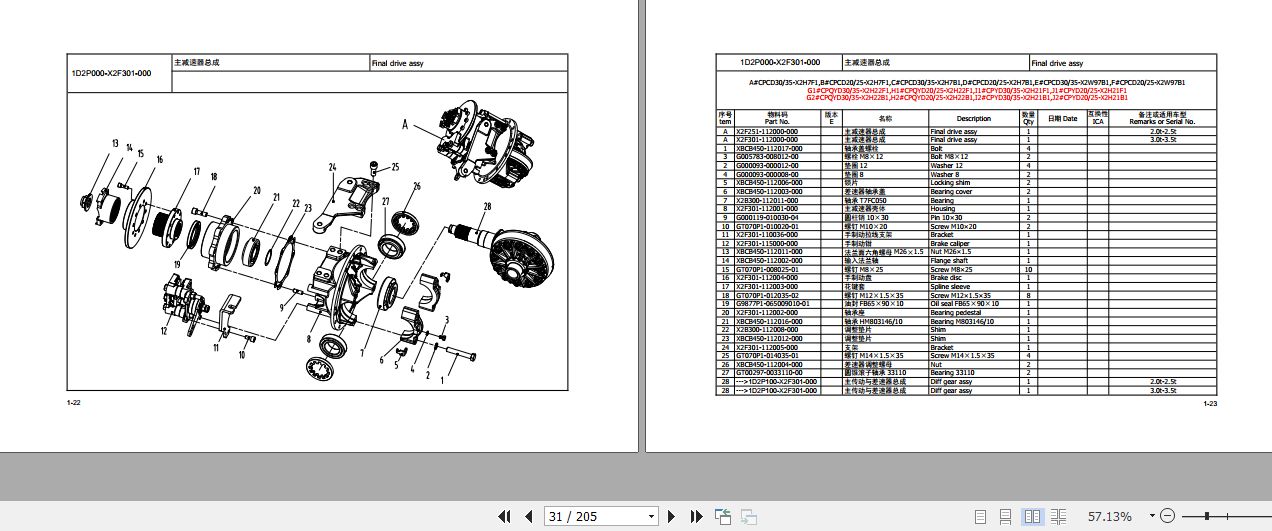The height and width of the screenshot is (531, 1272).
Task: Select part number X2F301-115000-000
Action: (766, 243)
